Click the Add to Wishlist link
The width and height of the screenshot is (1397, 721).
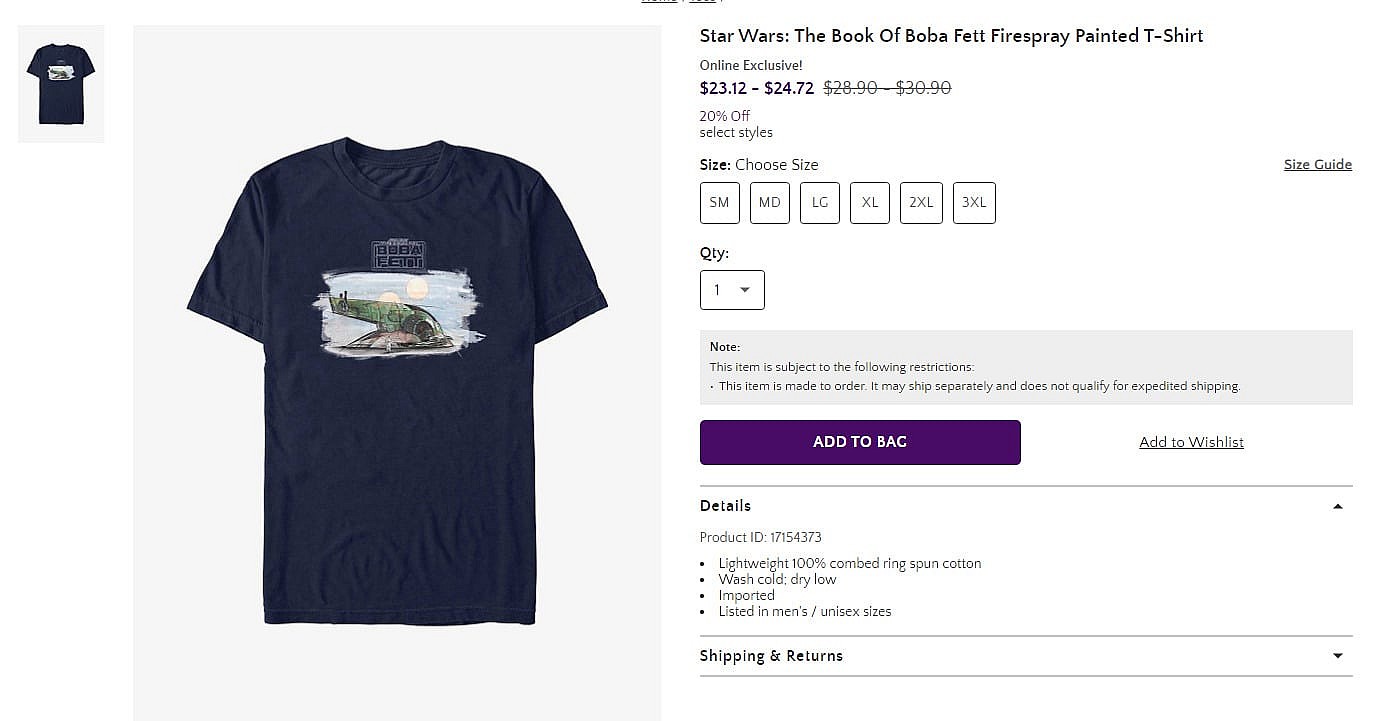1191,442
